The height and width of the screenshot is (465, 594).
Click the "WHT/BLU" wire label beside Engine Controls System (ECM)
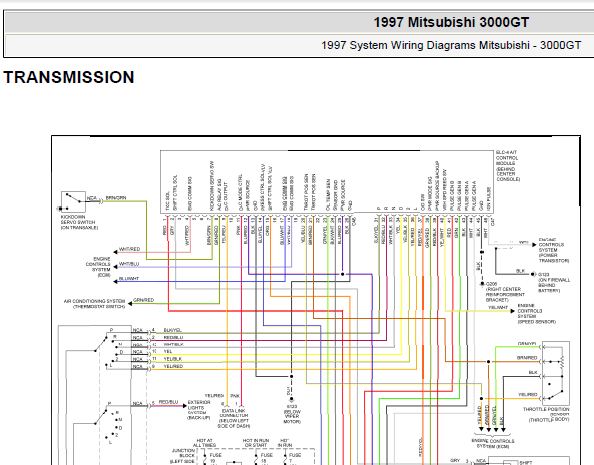[129, 264]
